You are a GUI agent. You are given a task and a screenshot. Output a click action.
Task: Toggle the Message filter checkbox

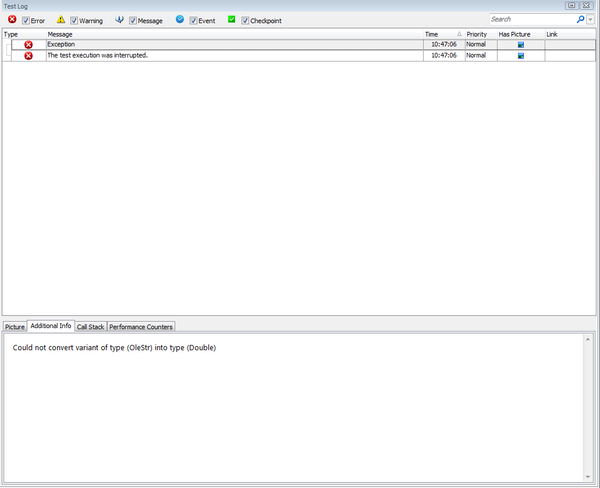(133, 21)
